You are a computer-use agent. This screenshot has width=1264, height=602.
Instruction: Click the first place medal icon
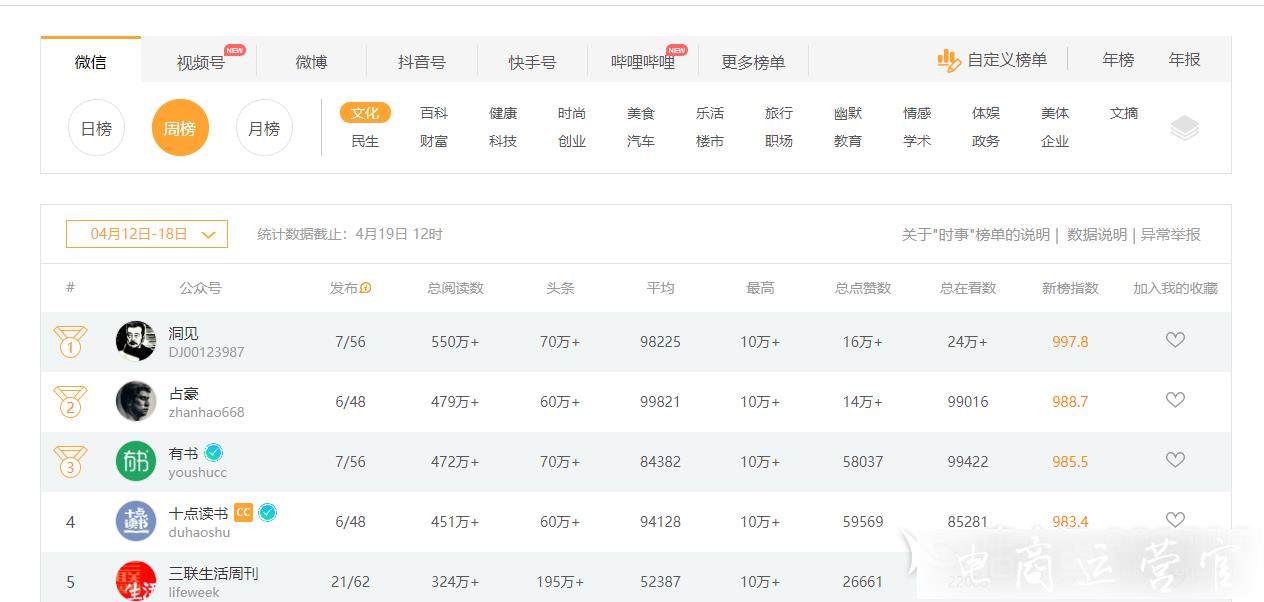point(70,343)
